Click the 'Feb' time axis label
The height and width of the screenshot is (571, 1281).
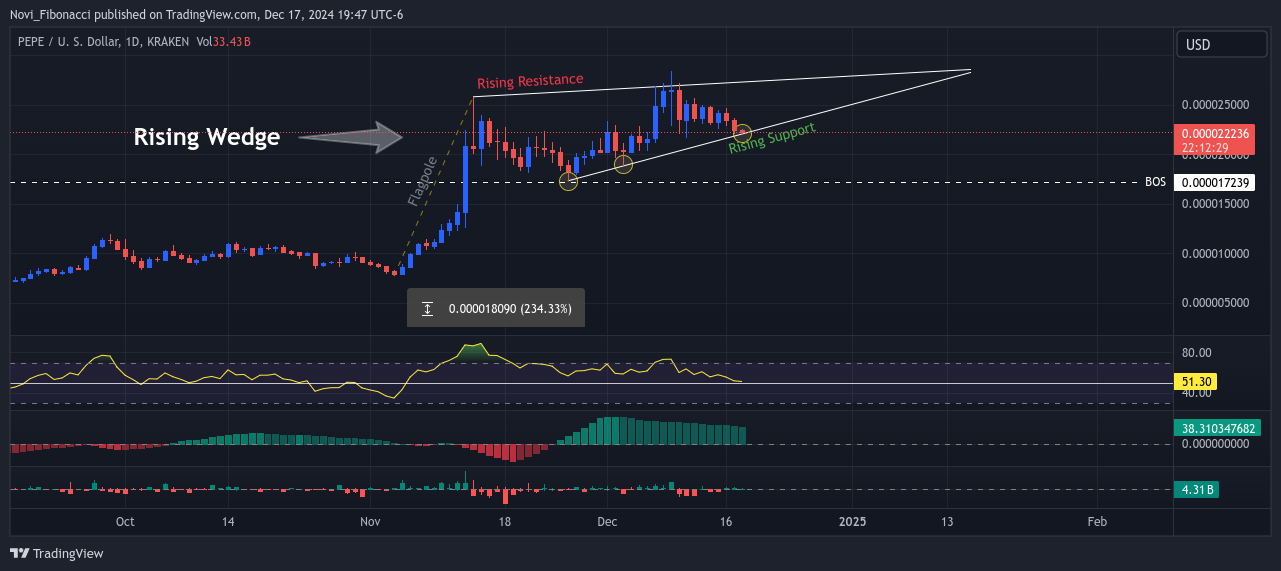[1097, 522]
